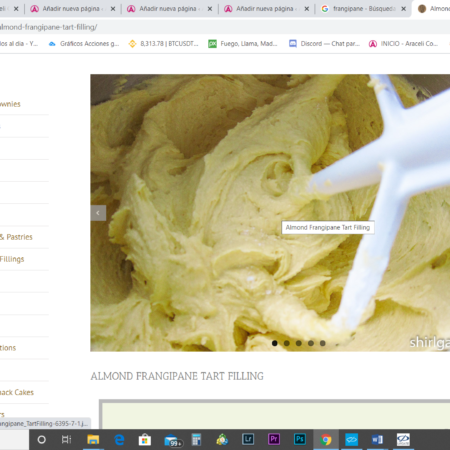
Task: Open the Fillings sidebar category
Action: point(12,259)
